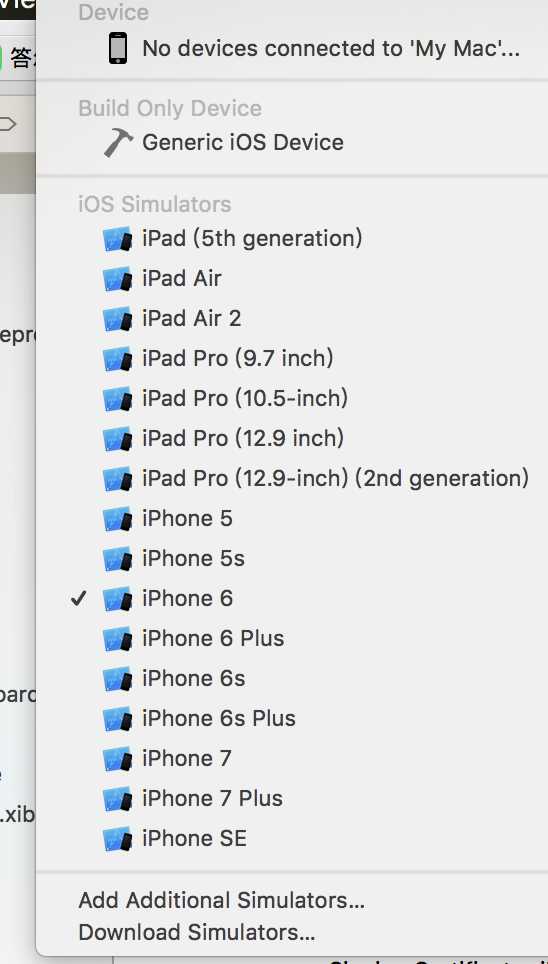
Task: Click the hammer icon for Generic iOS Device
Action: coord(118,143)
